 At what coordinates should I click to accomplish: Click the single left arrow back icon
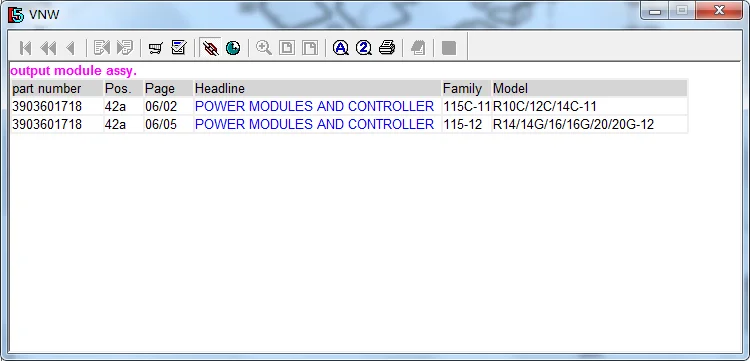pos(71,48)
